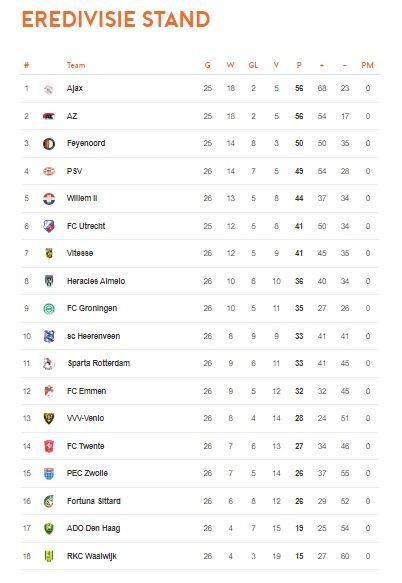This screenshot has height=583, width=402.
Task: Click the RKC Waalwijk crest
Action: [49, 556]
